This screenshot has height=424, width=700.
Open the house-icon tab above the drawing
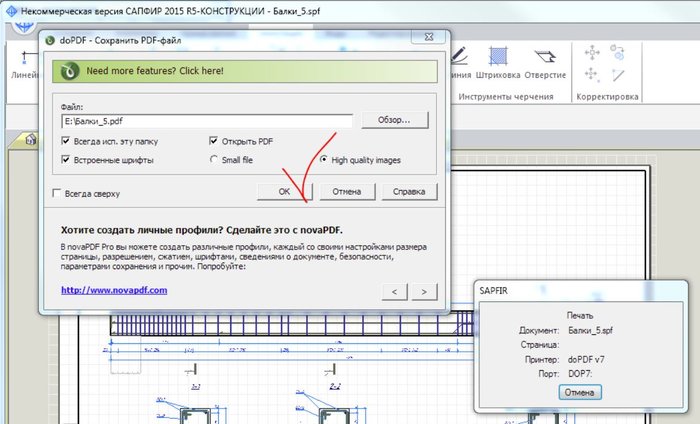click(30, 139)
